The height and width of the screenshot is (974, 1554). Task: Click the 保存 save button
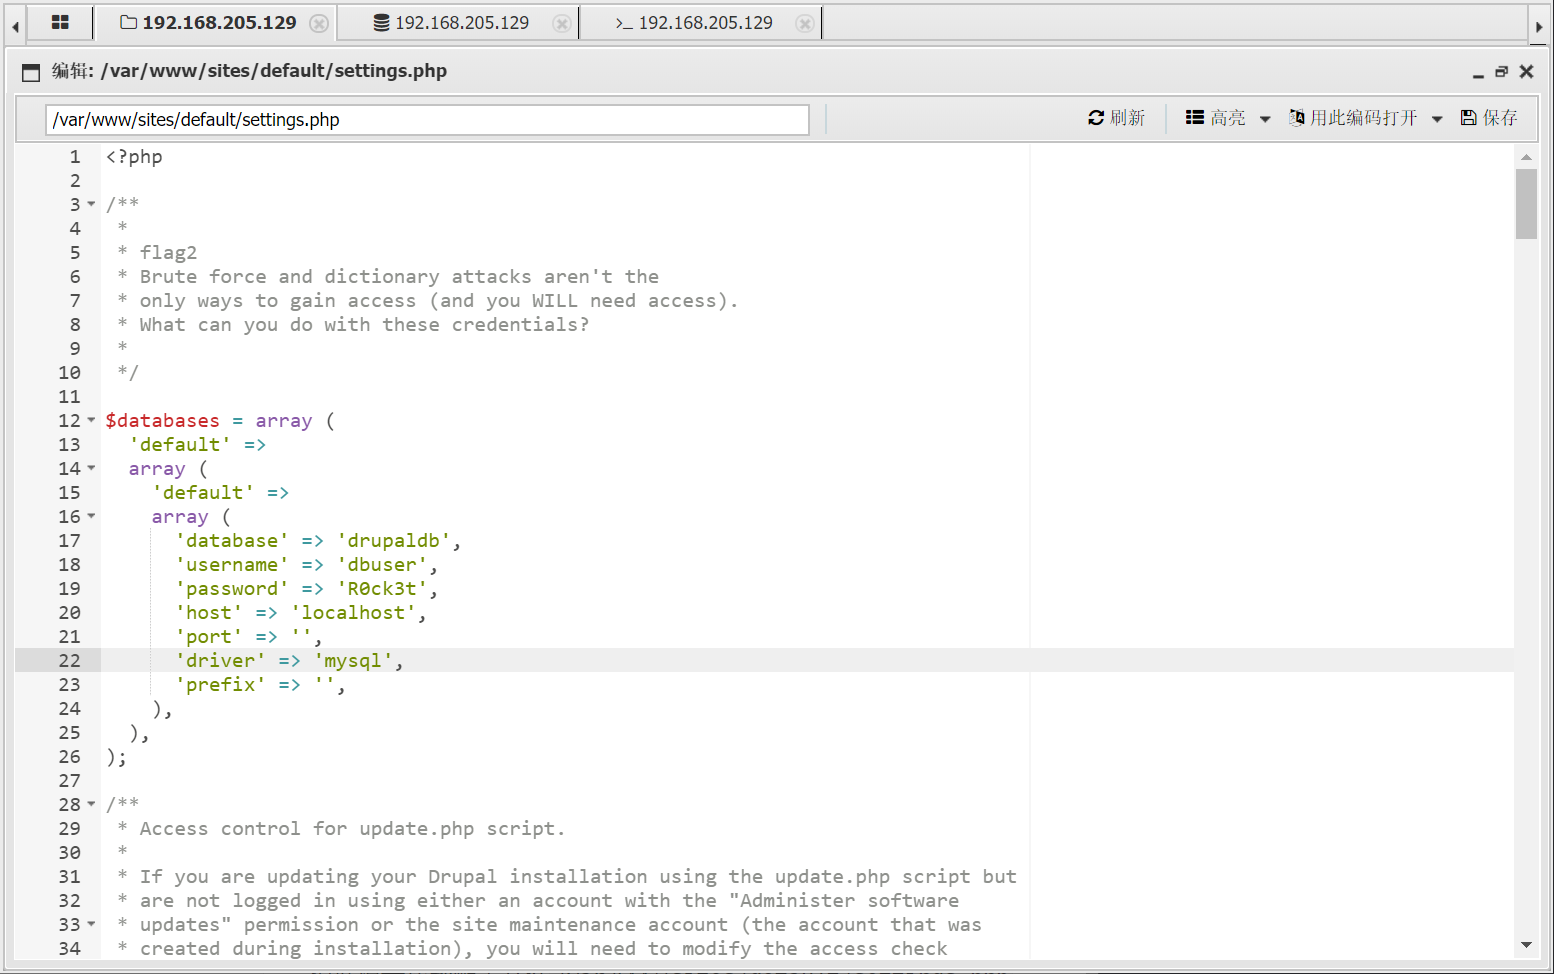point(1489,118)
